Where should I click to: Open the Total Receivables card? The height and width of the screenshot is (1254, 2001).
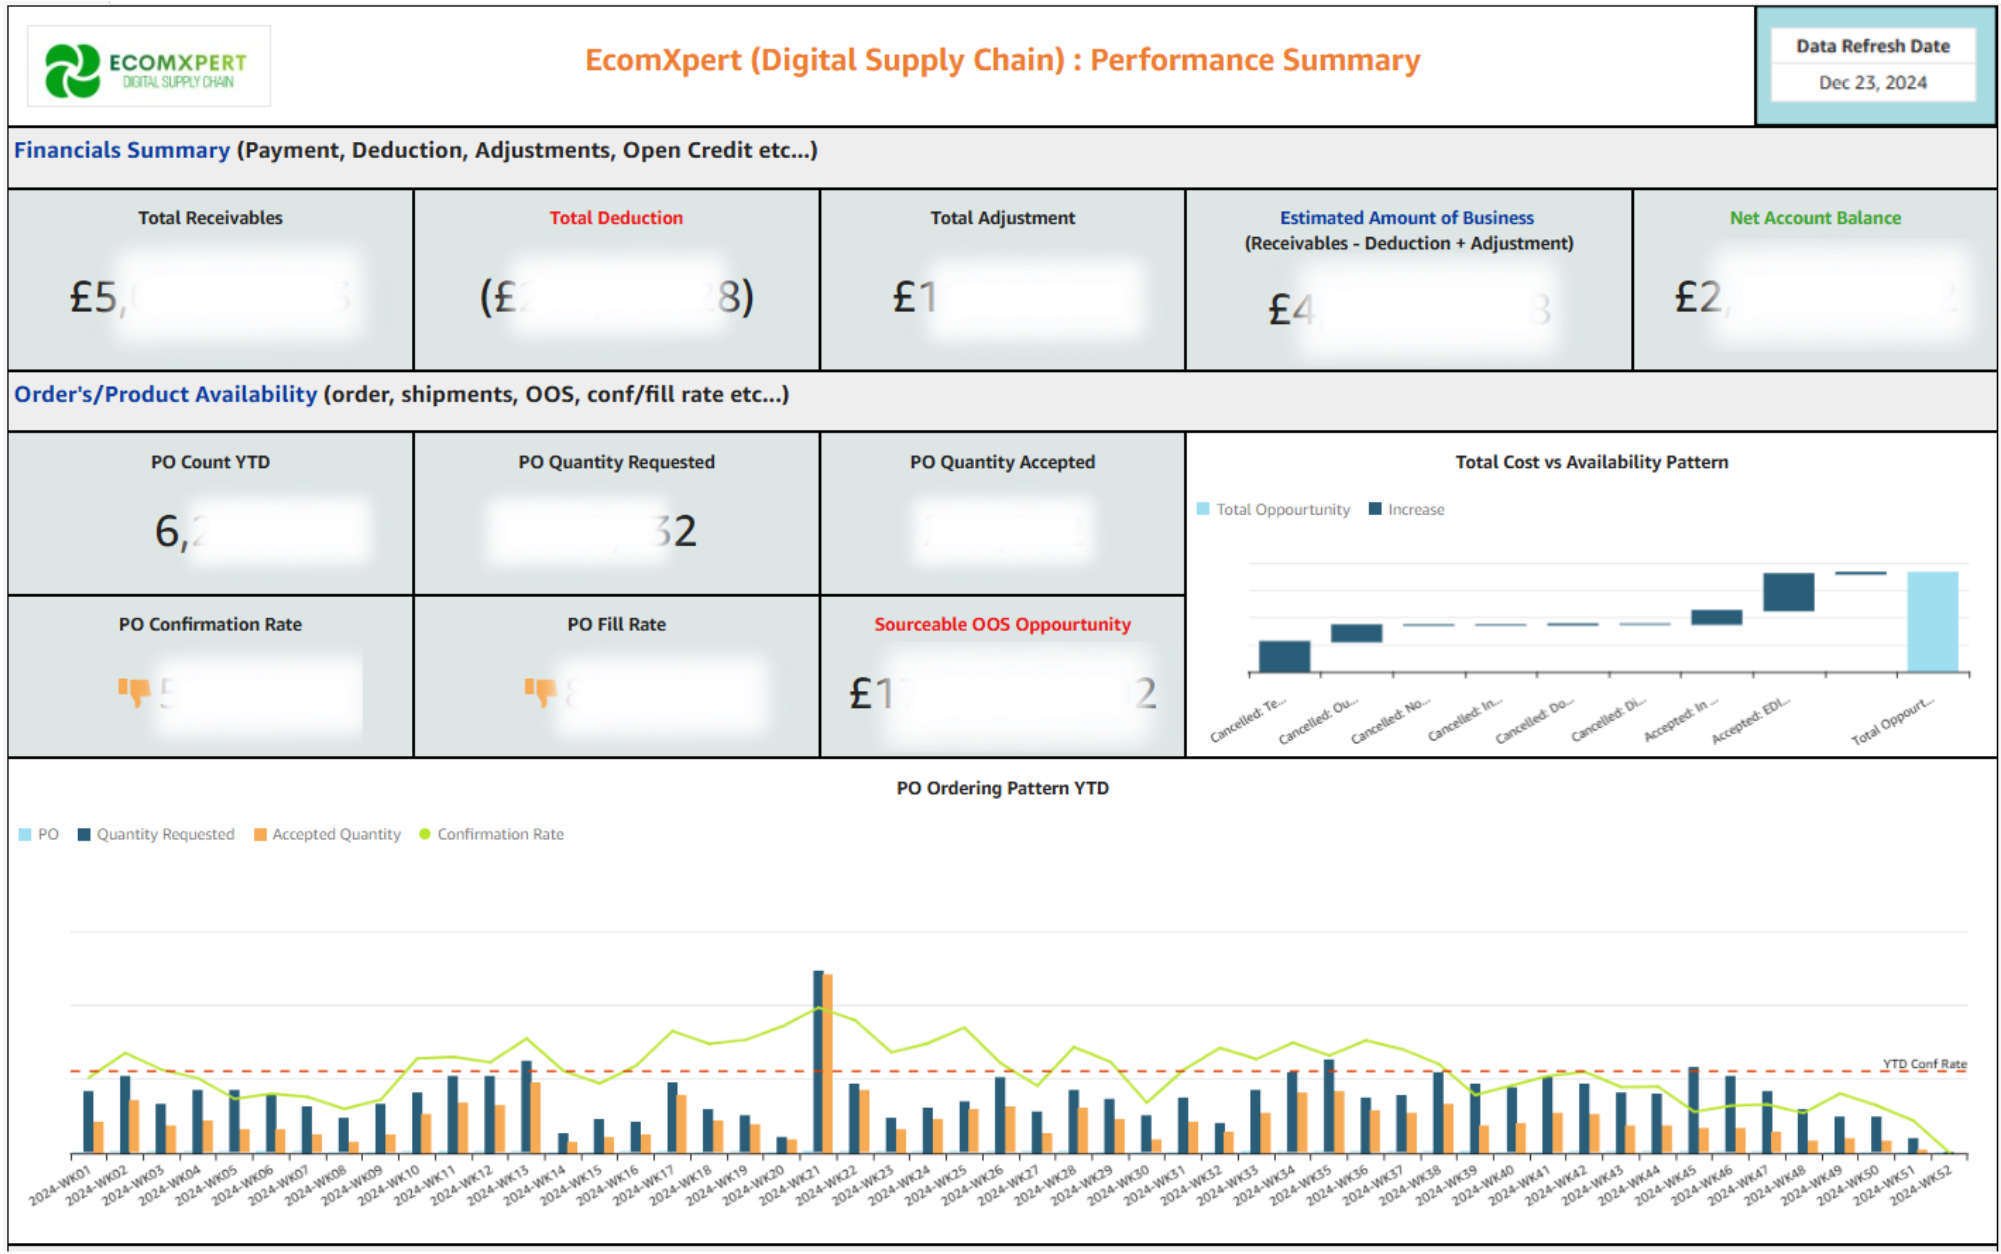(x=210, y=279)
